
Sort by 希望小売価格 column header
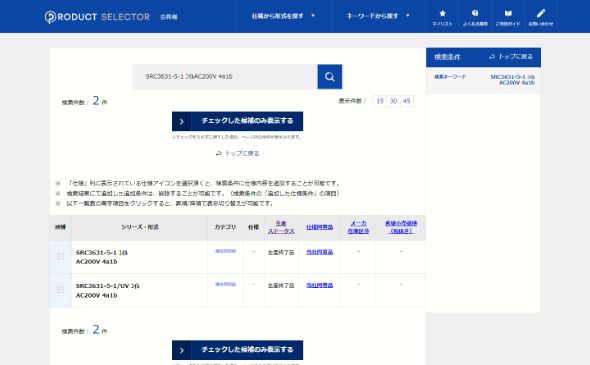coord(401,227)
